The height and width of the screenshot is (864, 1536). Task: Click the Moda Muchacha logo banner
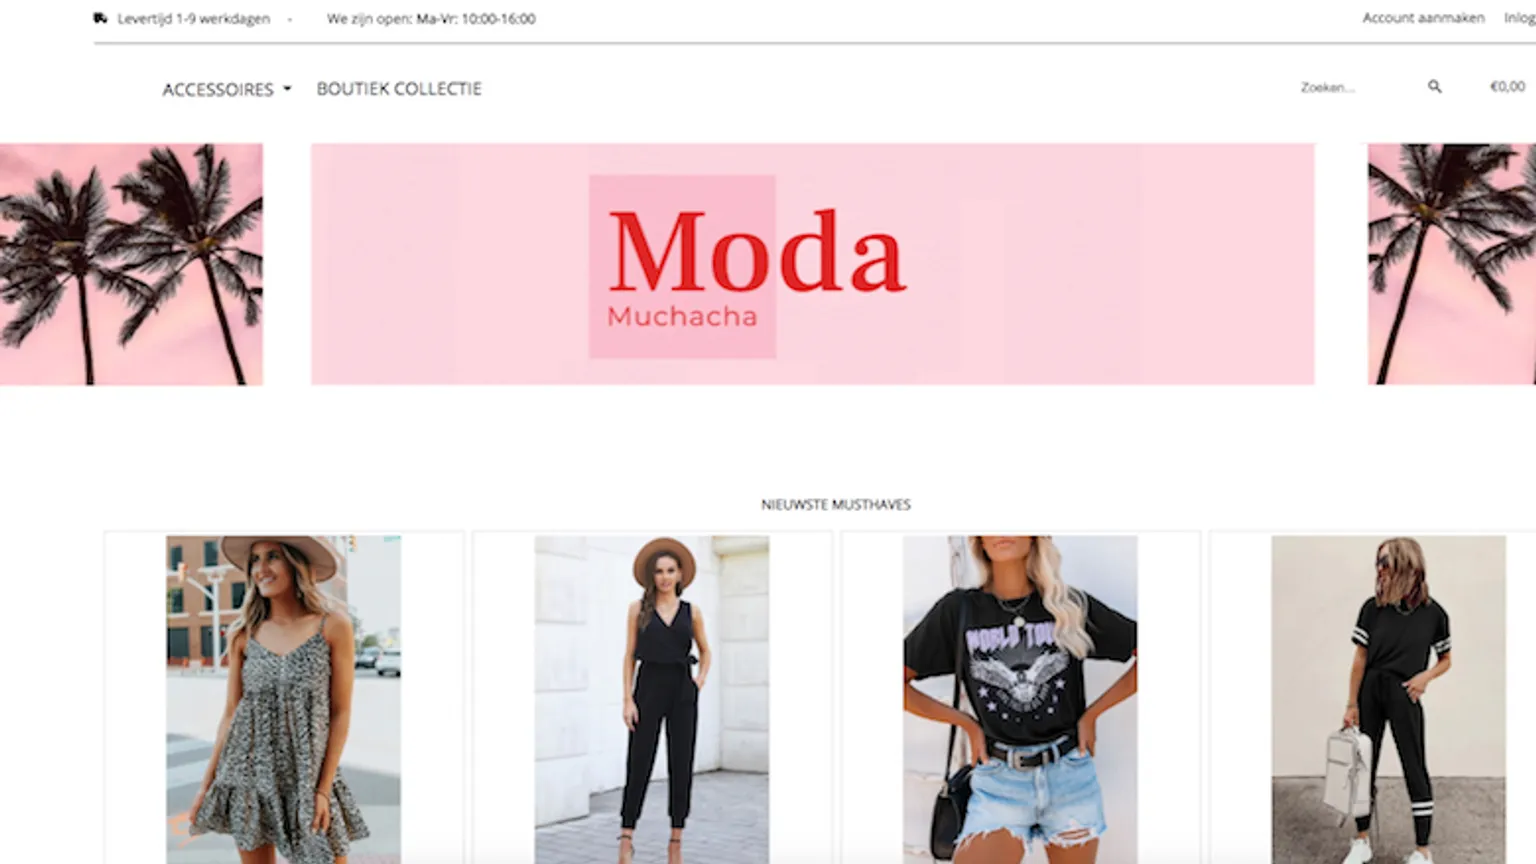click(x=812, y=264)
